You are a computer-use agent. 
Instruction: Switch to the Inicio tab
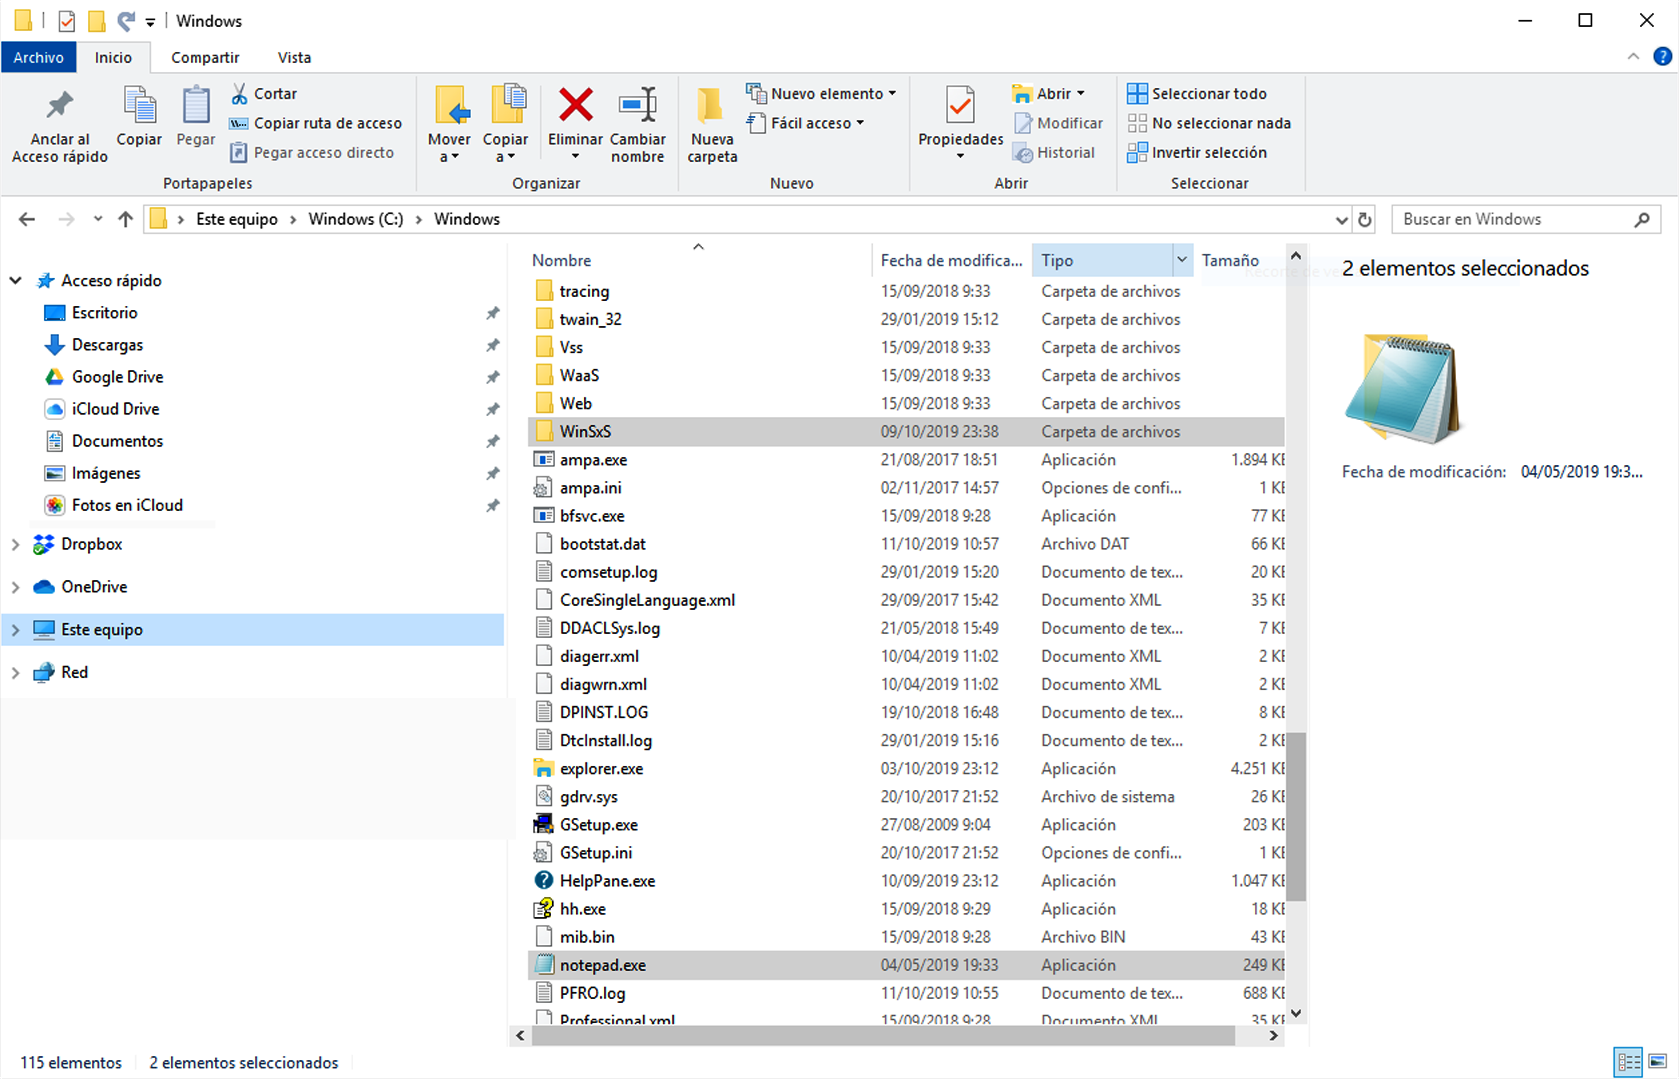point(113,57)
